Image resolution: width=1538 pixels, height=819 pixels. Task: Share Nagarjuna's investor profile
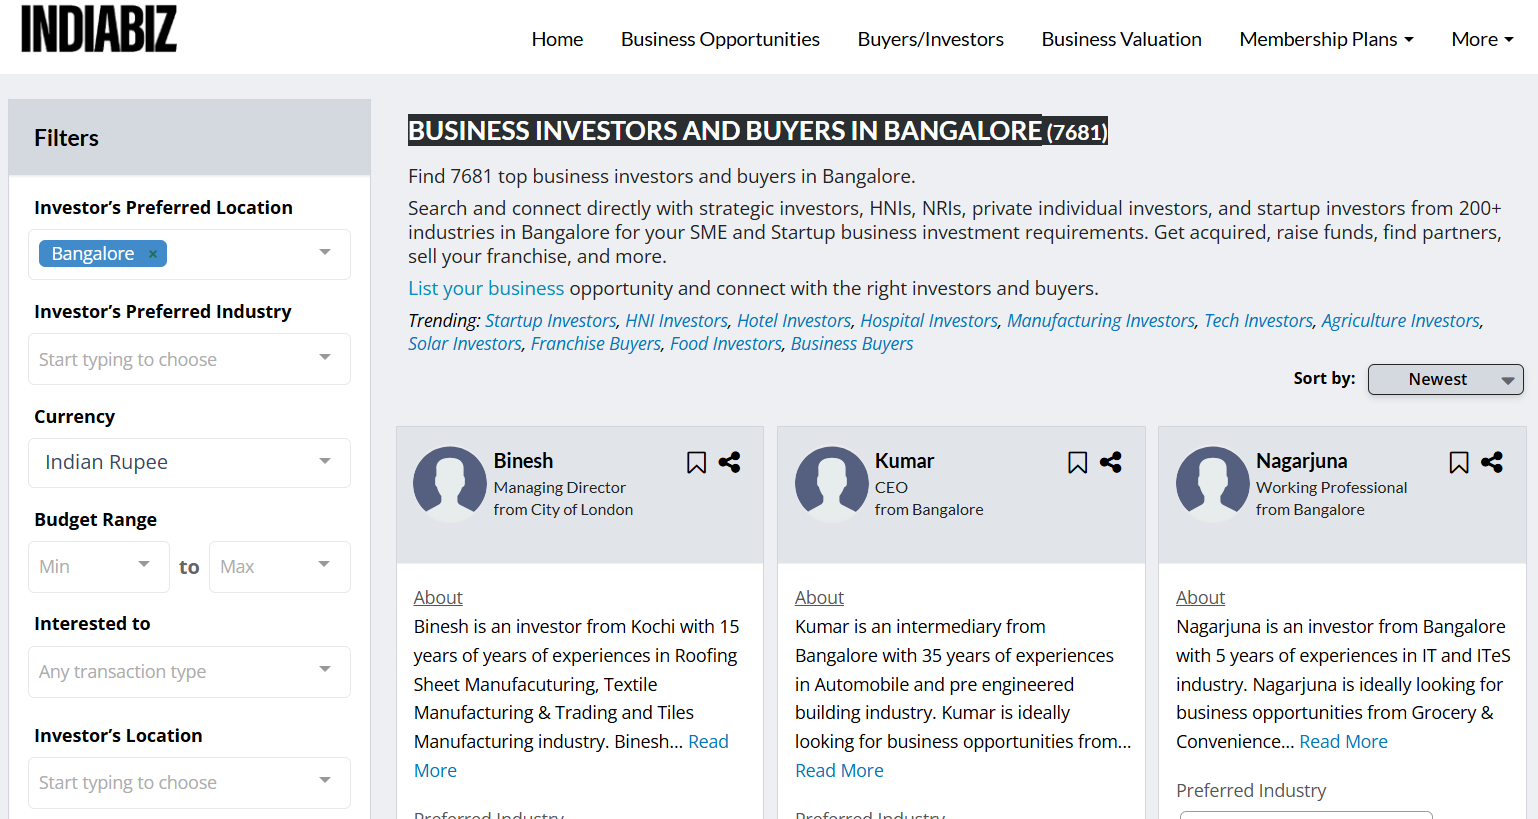[x=1492, y=462]
